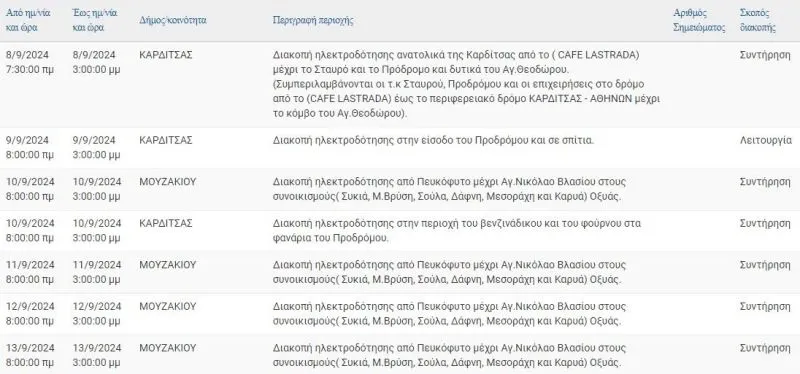Select ΚΑΡΔΙΤΣΑΣ in the 10/9/2024 row

pos(166,223)
